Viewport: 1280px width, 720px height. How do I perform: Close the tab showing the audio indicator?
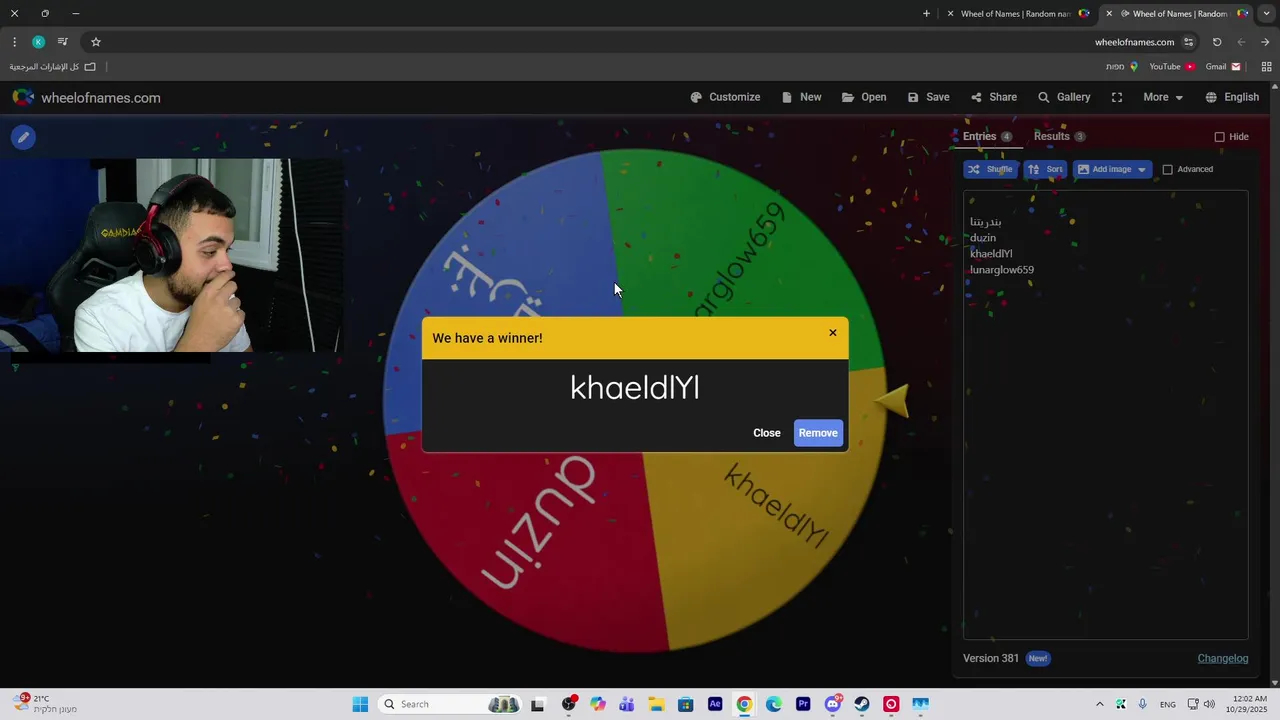coord(1109,14)
